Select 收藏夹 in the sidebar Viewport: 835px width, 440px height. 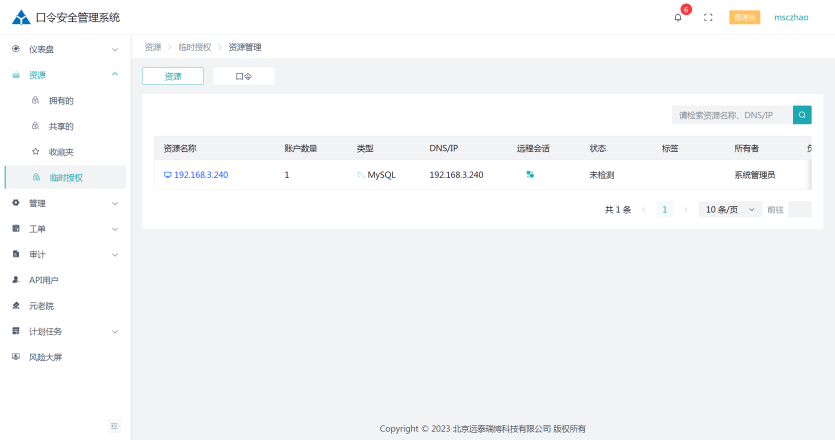tap(61, 152)
